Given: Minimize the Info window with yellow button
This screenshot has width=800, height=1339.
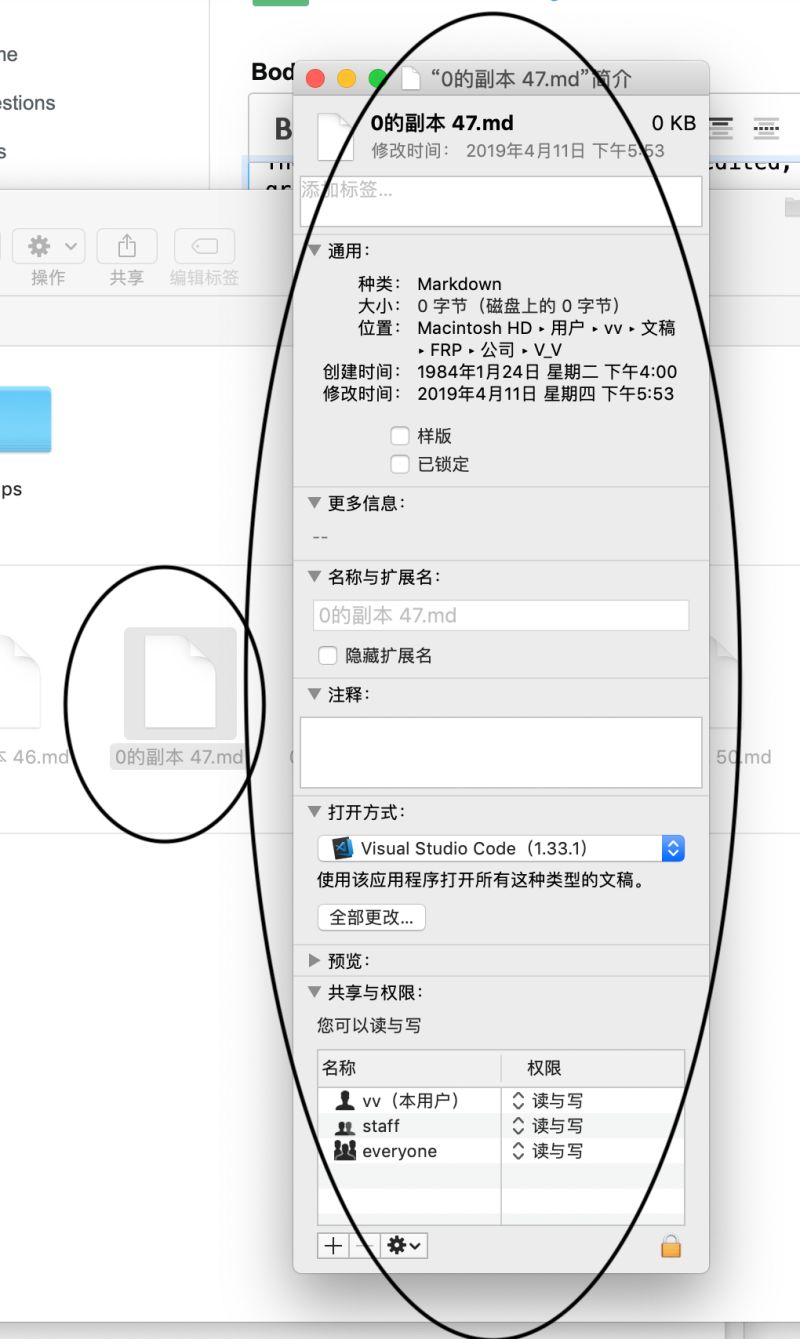Looking at the screenshot, I should point(347,78).
